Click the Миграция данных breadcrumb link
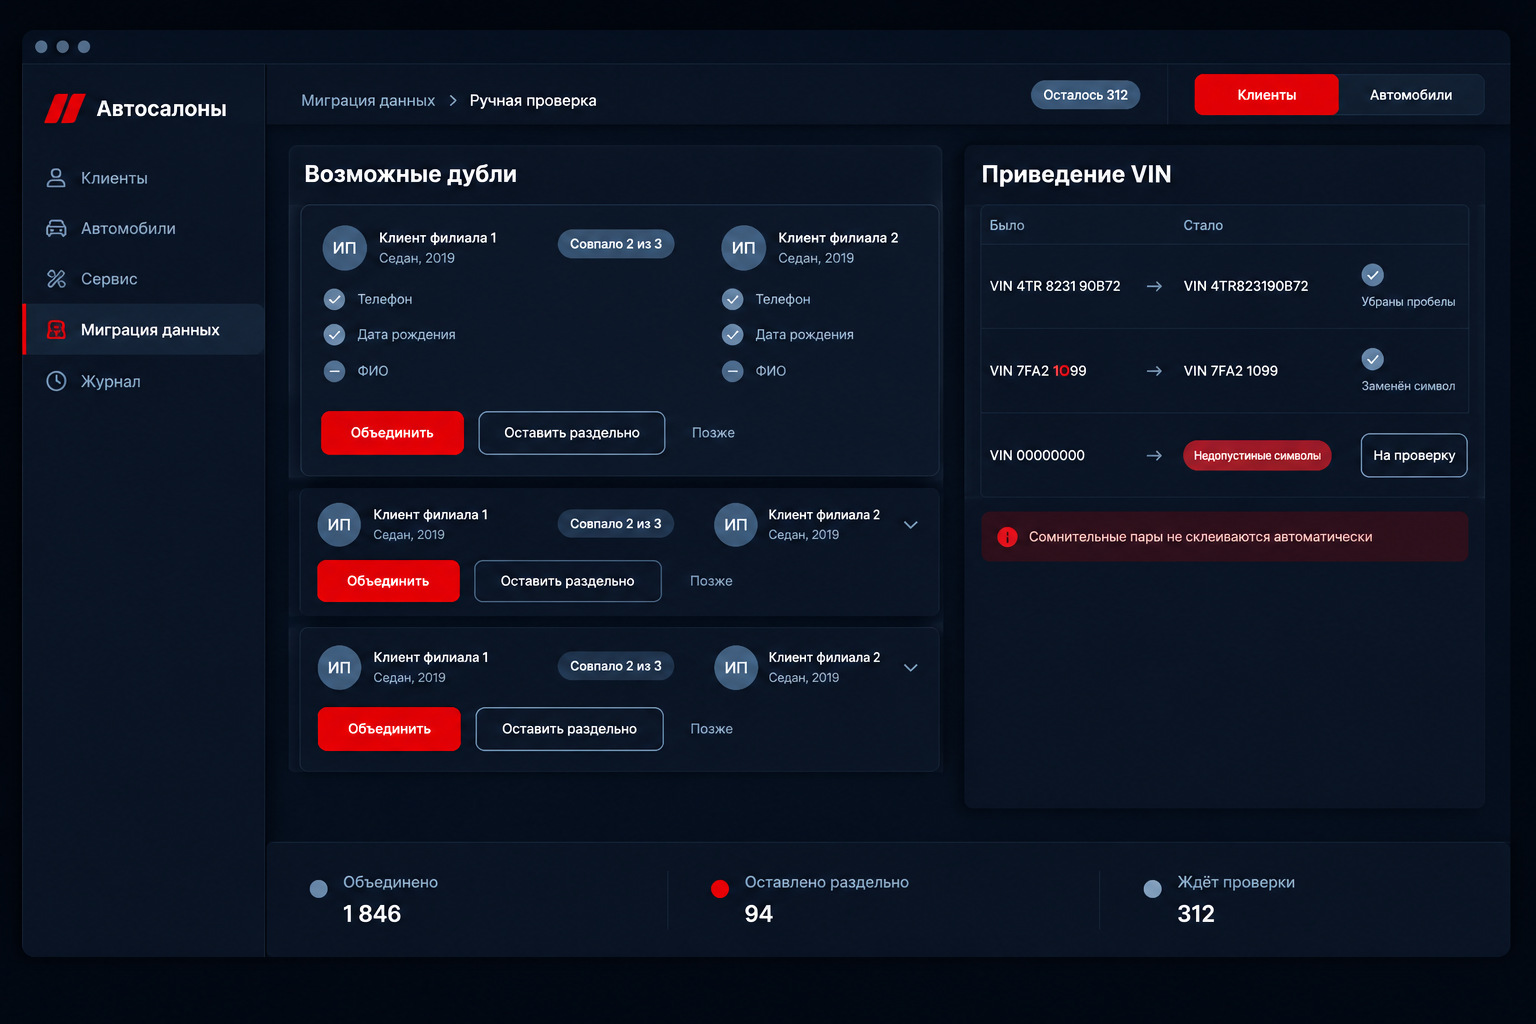The image size is (1536, 1024). point(368,100)
